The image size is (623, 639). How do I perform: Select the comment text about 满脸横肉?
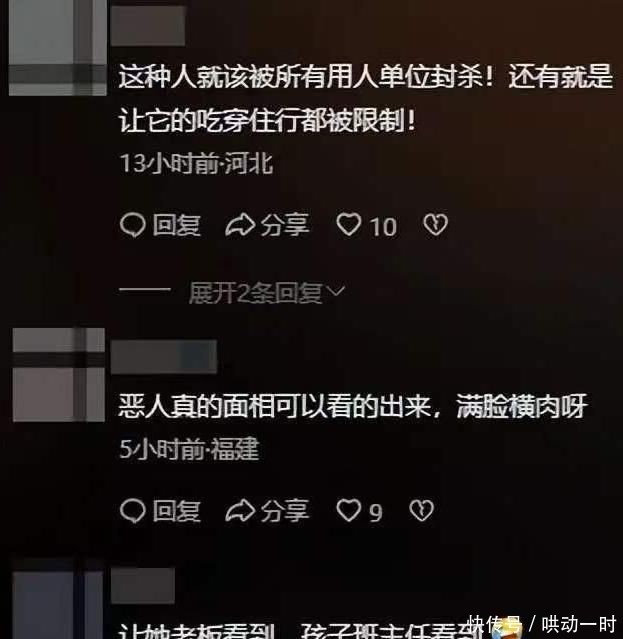coord(352,407)
